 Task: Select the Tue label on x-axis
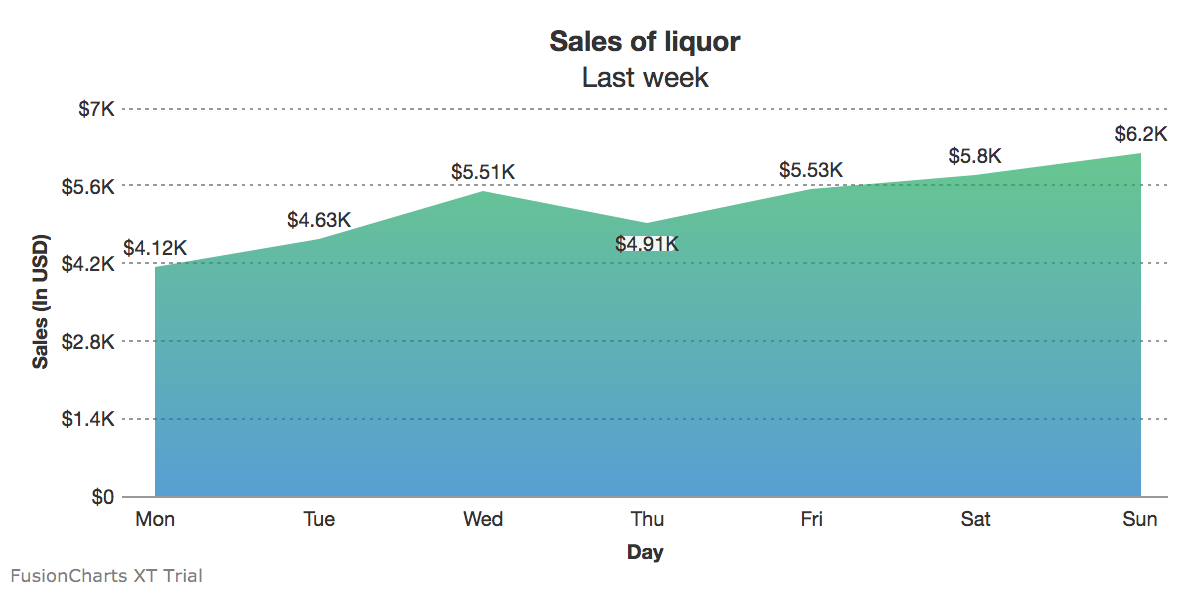pyautogui.click(x=319, y=519)
